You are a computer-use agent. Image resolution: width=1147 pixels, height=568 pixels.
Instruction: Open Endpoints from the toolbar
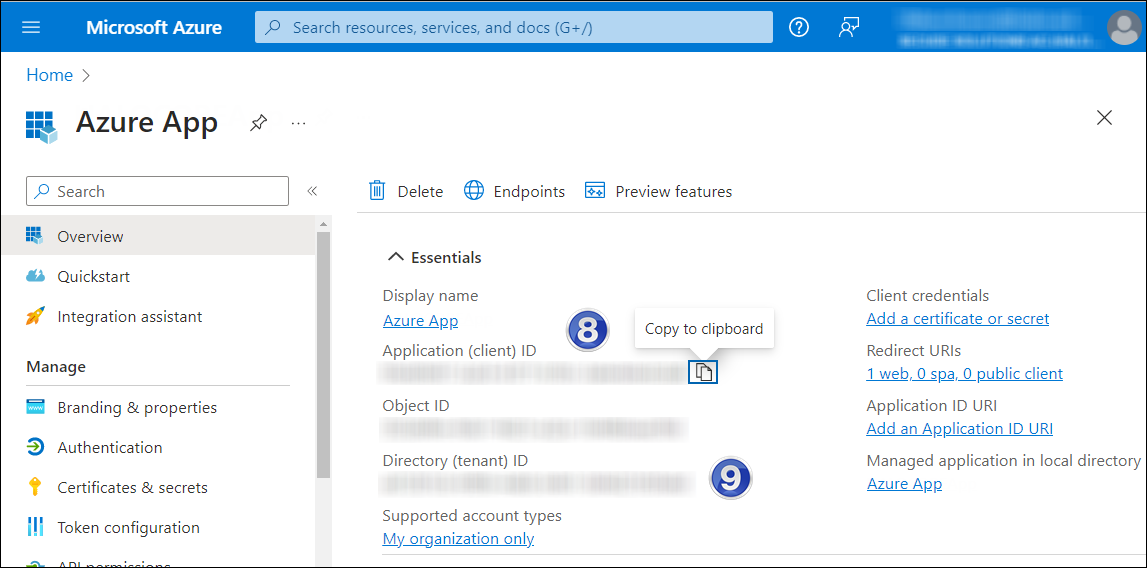click(514, 191)
